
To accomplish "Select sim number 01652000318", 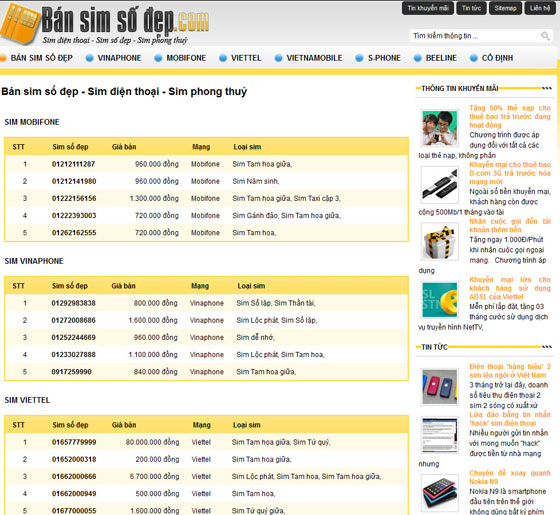I will (x=74, y=459).
